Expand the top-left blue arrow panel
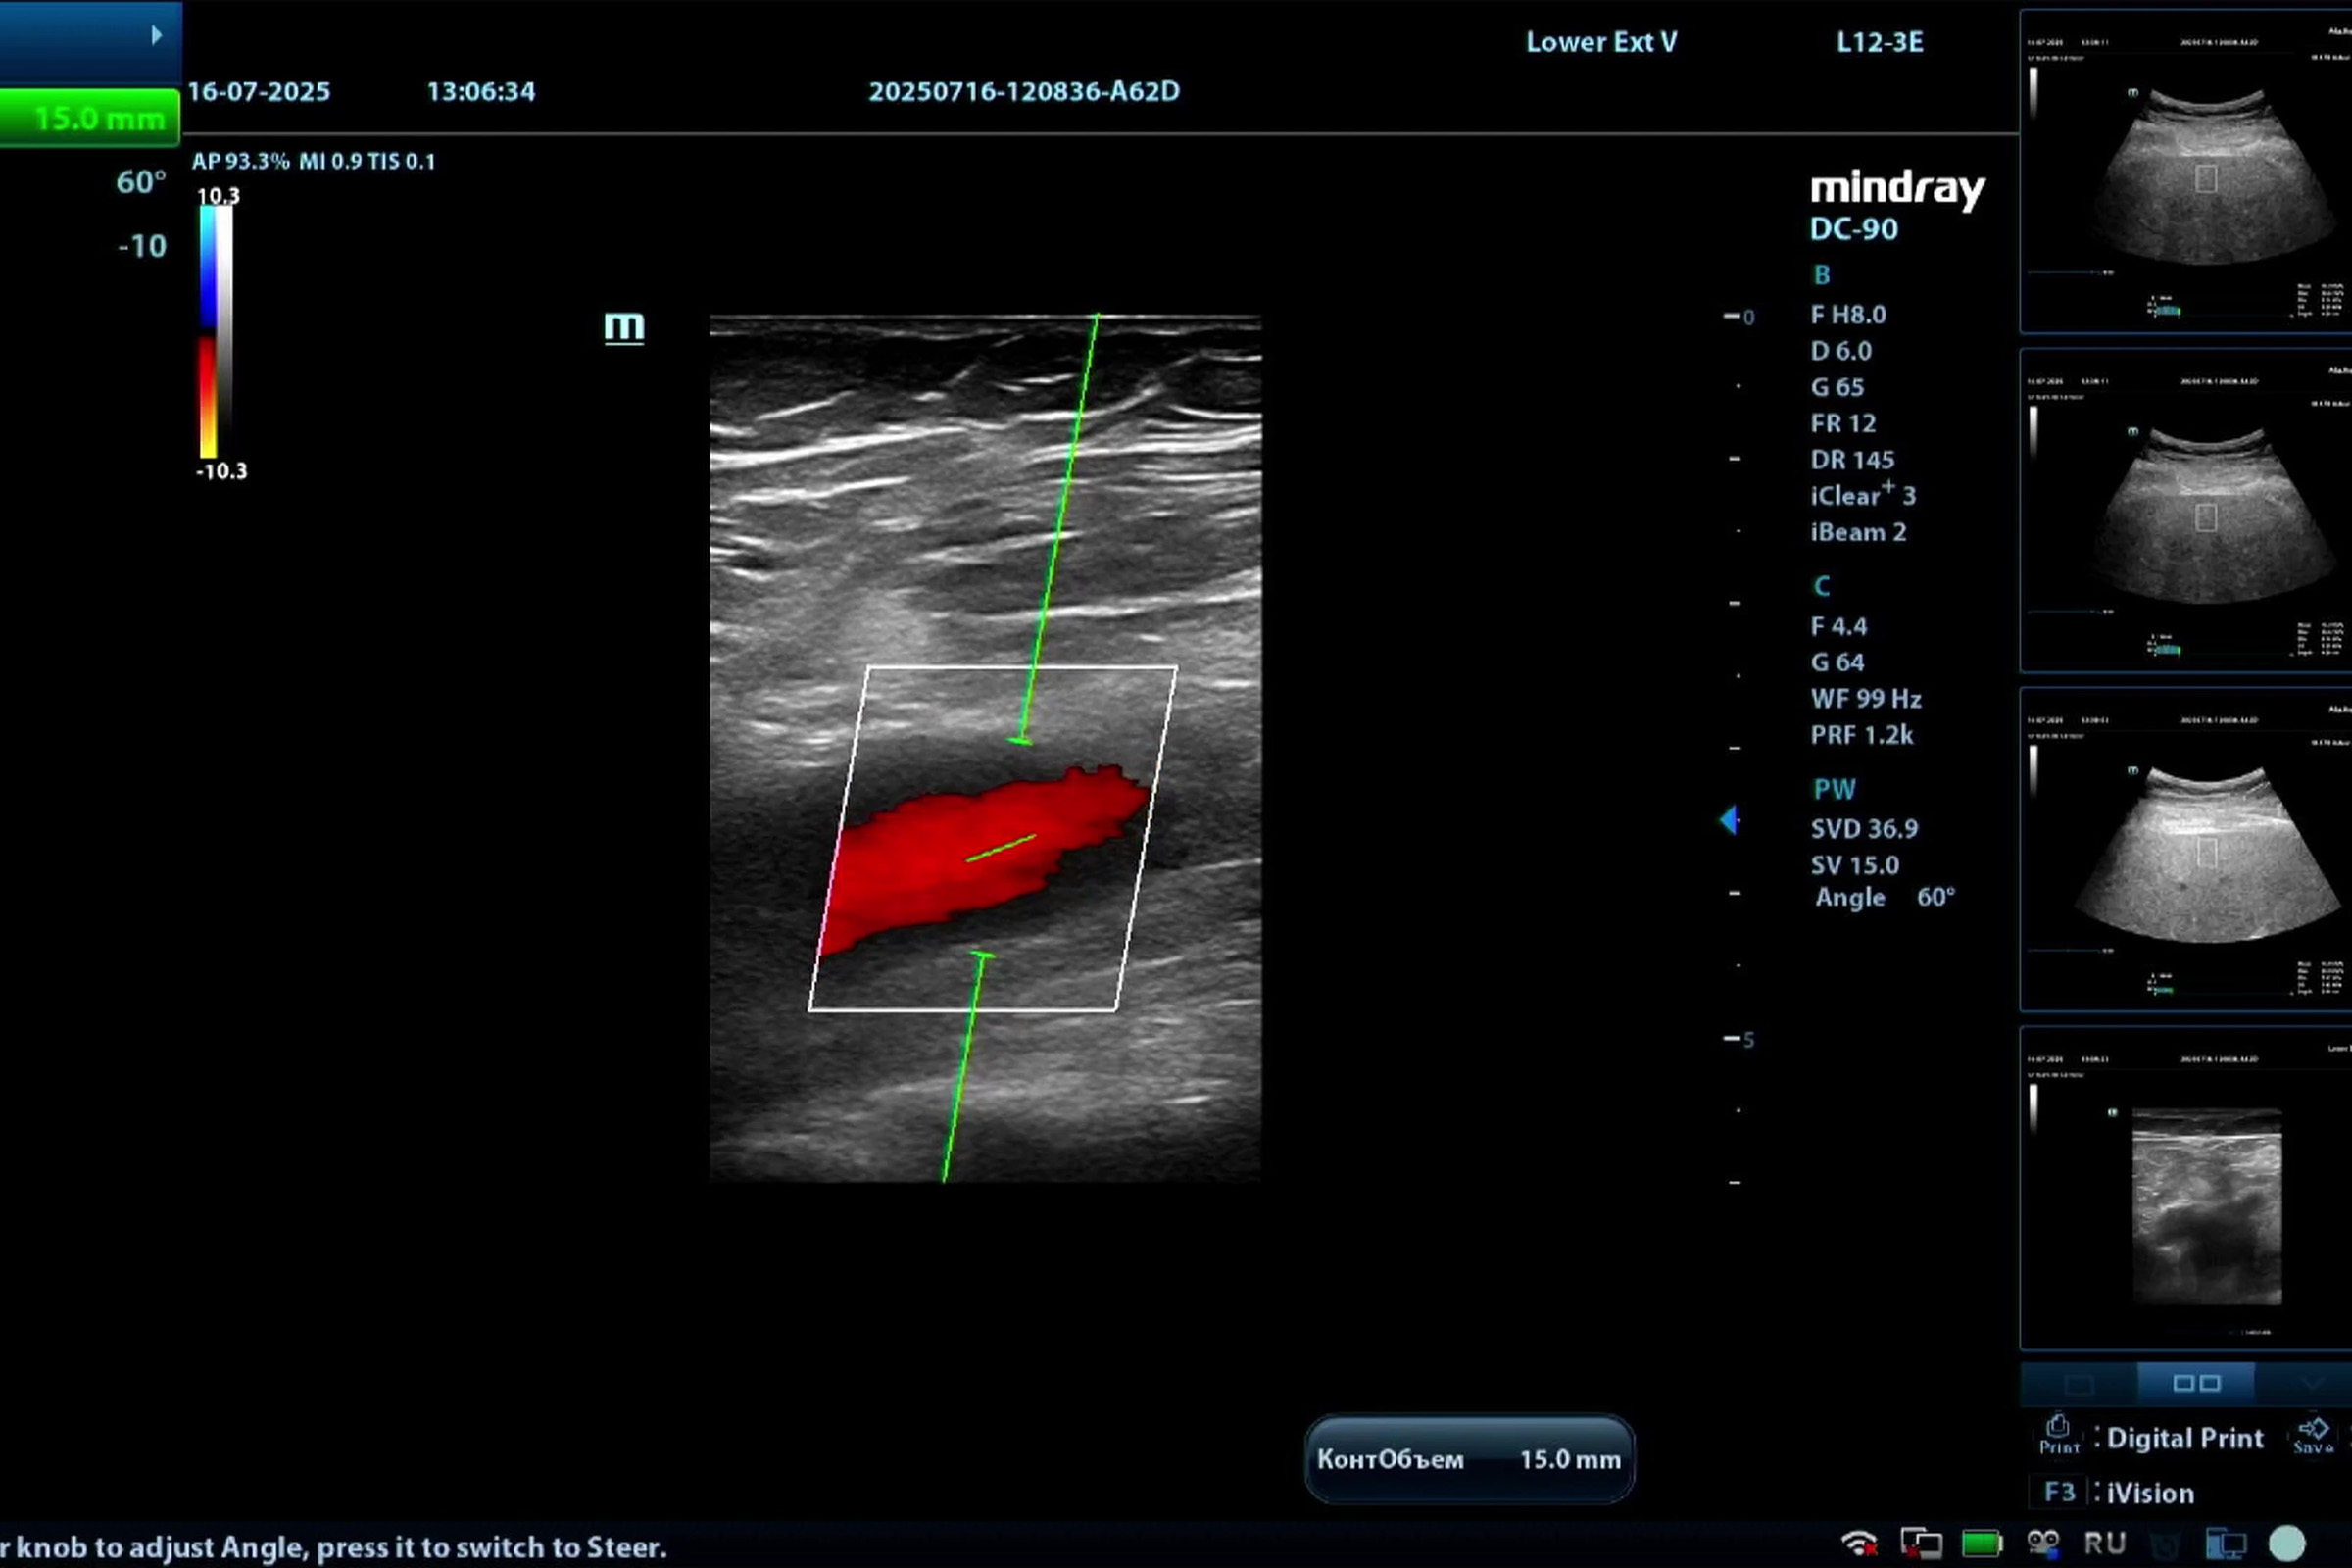 [x=156, y=36]
